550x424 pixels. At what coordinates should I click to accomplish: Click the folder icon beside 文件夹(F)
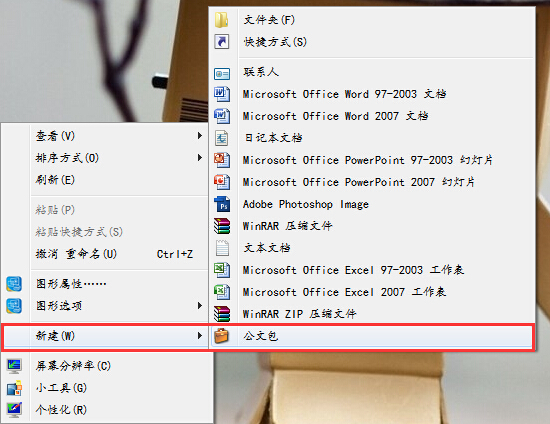[222, 20]
